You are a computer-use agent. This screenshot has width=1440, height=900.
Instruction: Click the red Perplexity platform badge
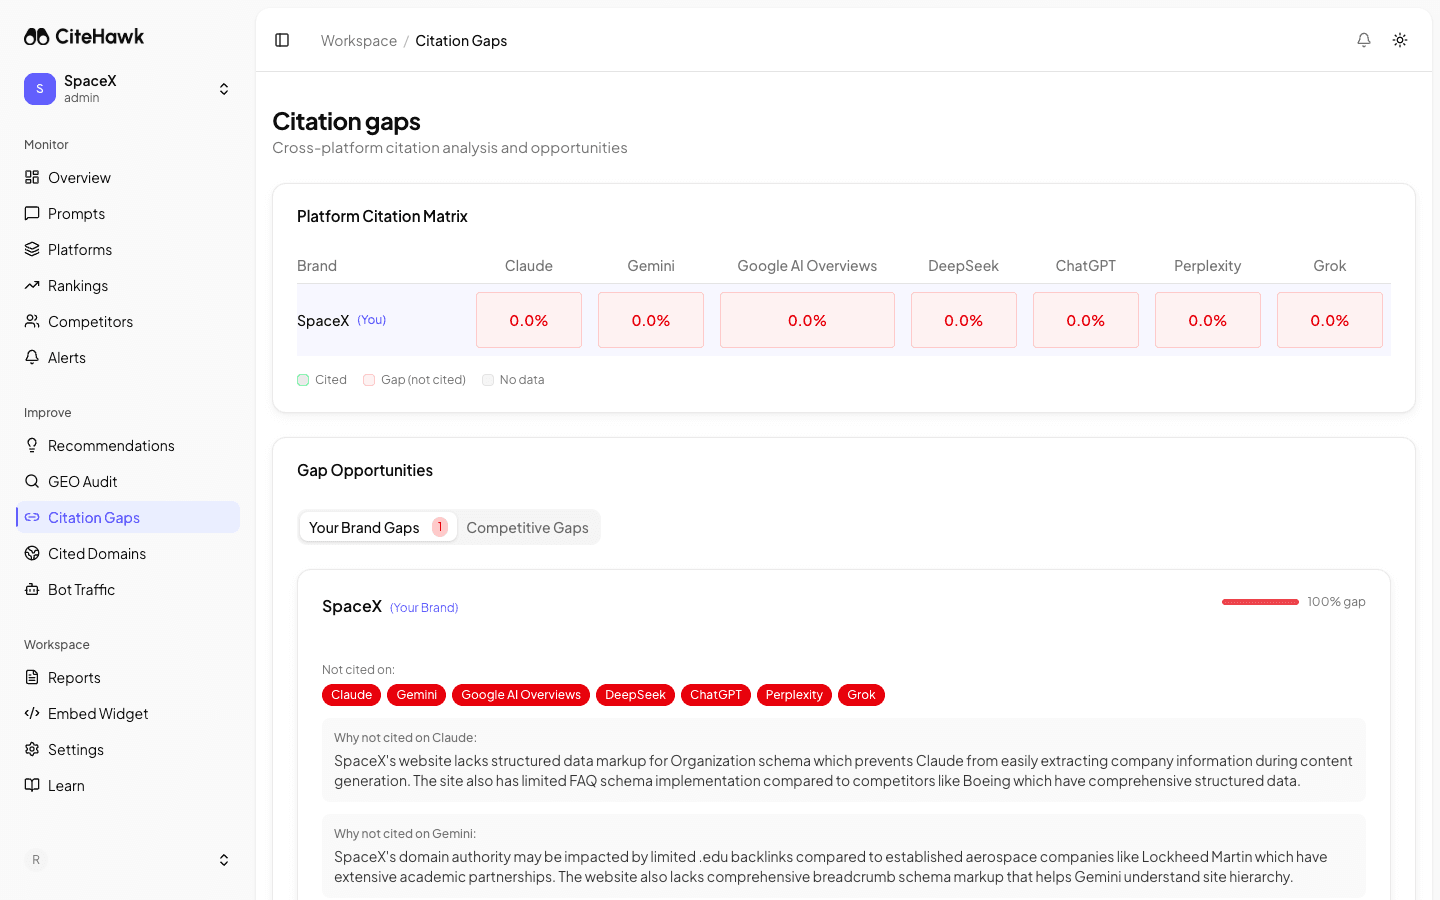[x=794, y=695]
